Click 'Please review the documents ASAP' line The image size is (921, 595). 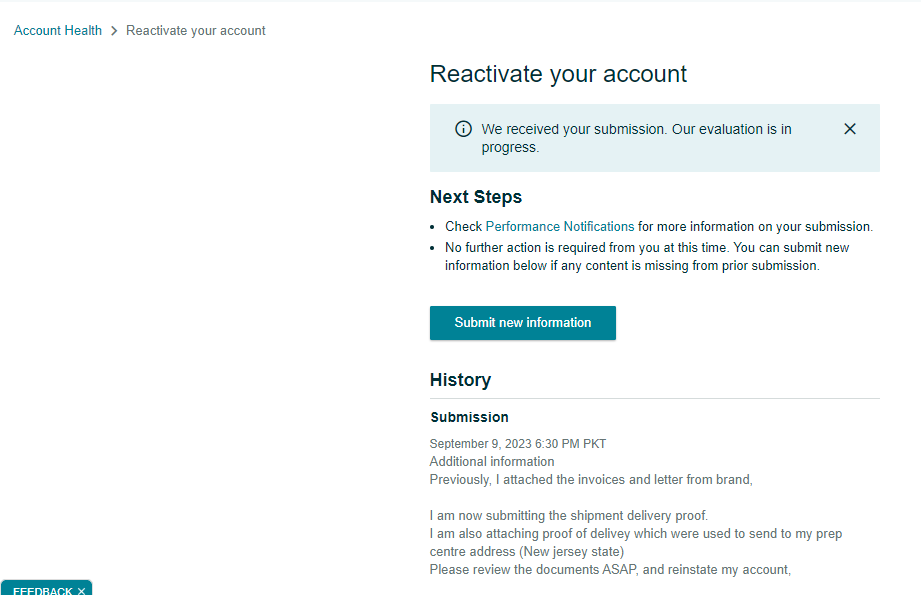(610, 570)
